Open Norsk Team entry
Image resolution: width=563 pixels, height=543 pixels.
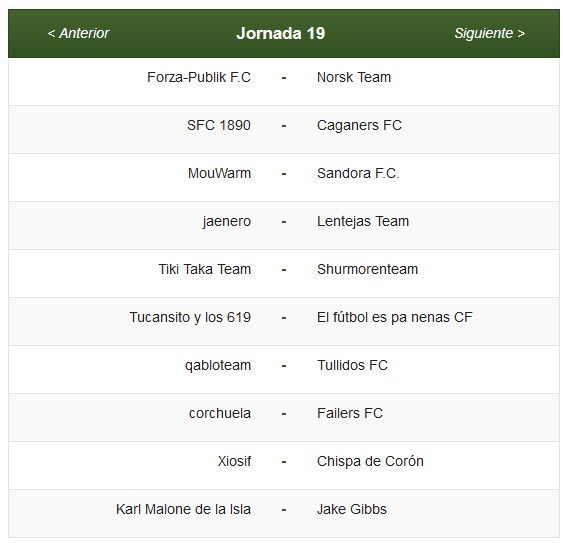coord(354,77)
